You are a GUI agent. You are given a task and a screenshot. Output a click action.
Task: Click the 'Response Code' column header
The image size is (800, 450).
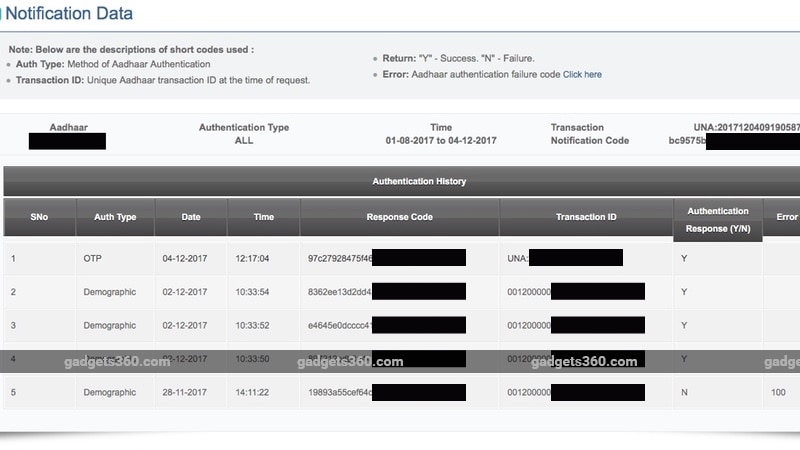[x=399, y=217]
